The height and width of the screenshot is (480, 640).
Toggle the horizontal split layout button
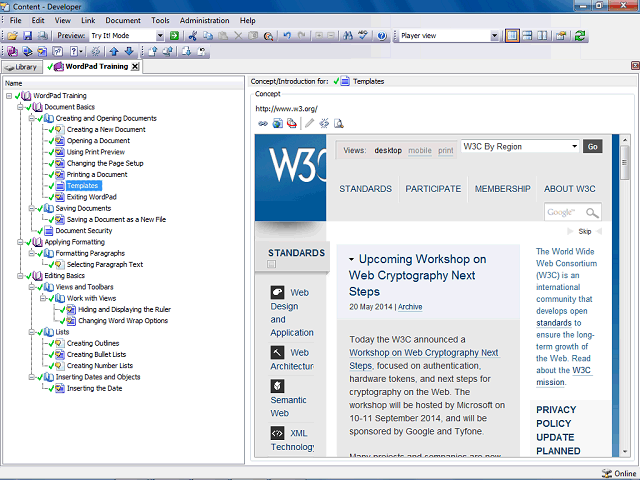point(527,36)
